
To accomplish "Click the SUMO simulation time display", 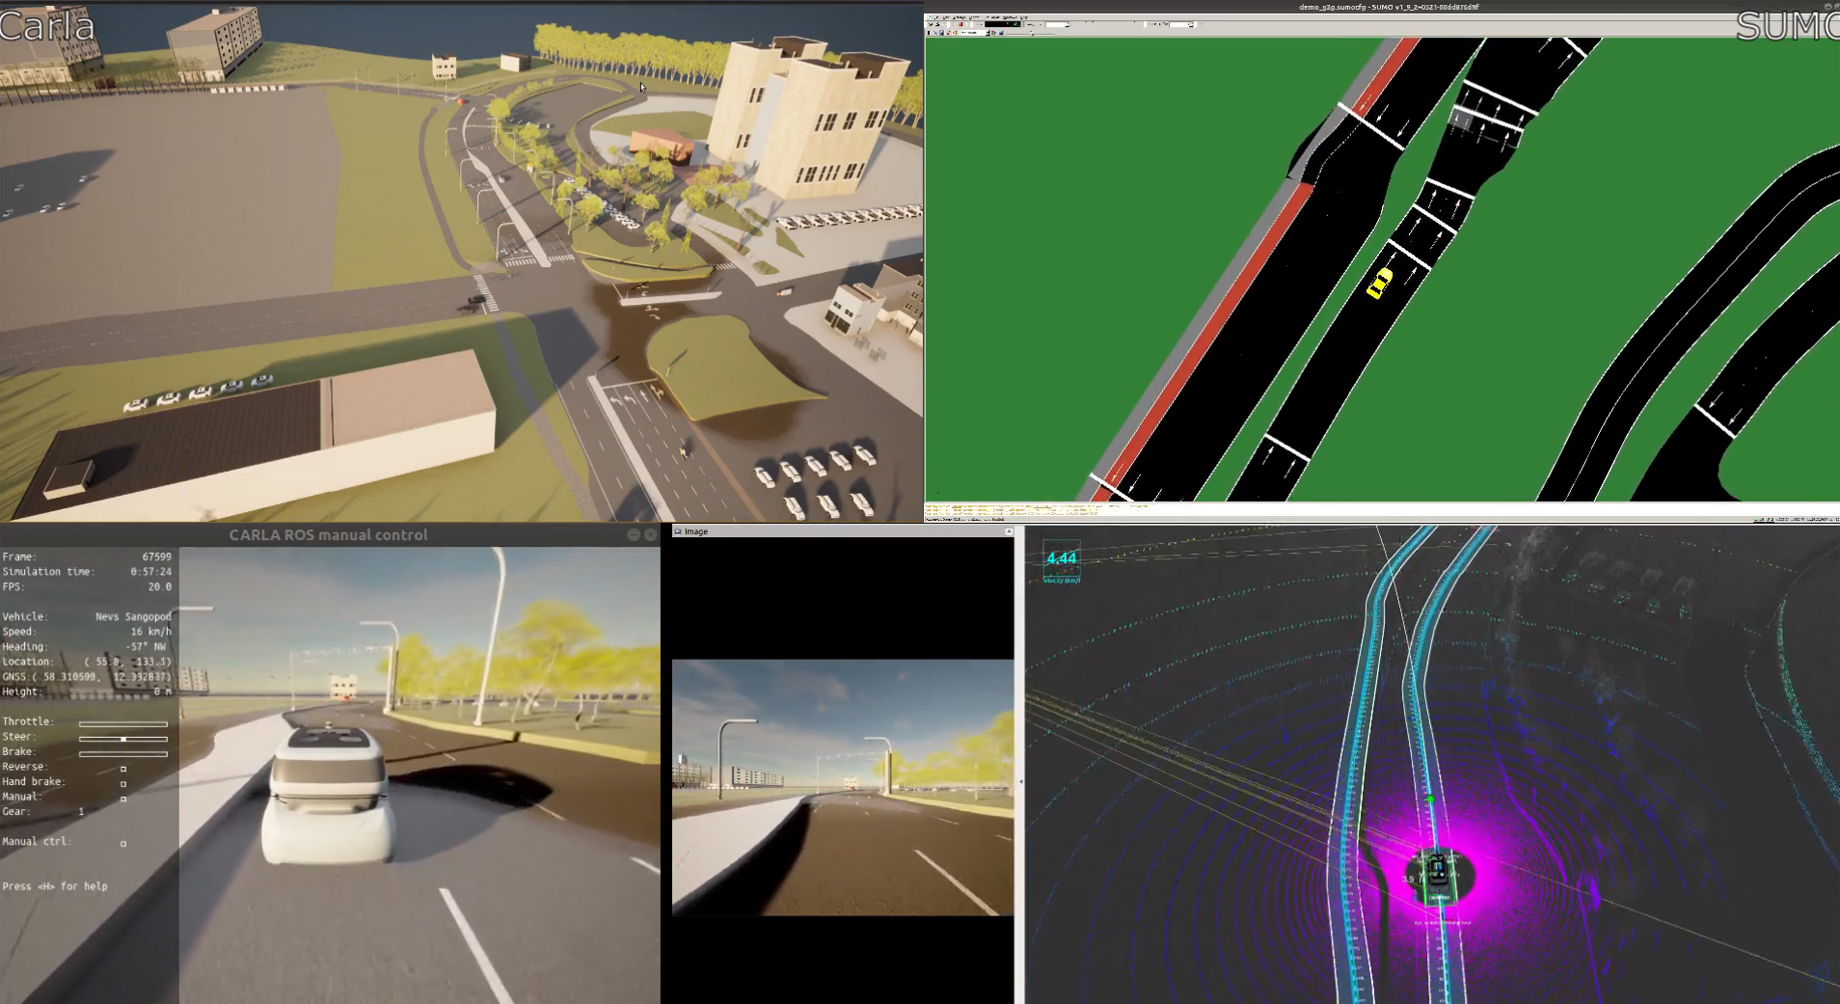I will click(1003, 24).
